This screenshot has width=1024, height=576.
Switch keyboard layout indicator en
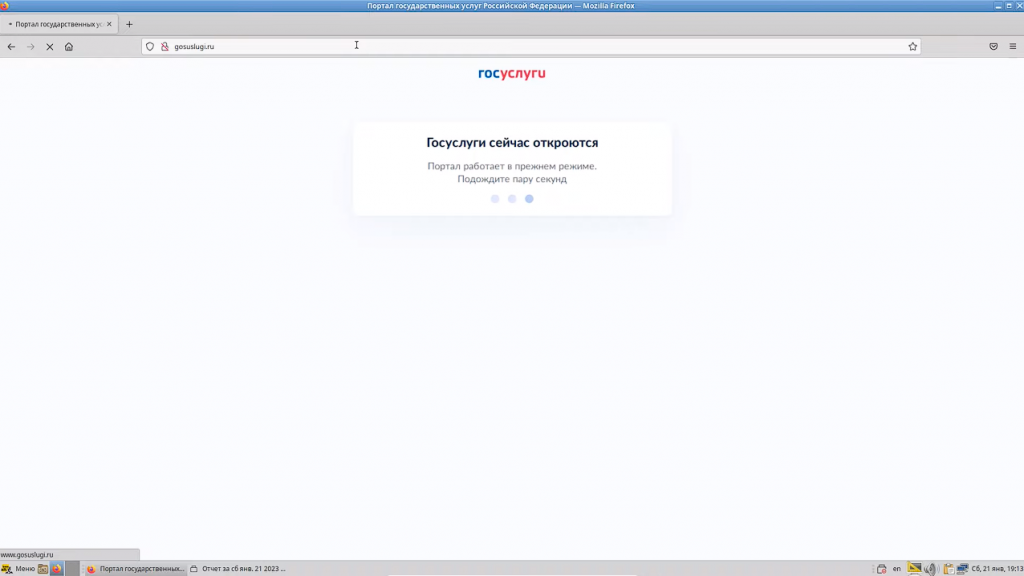[897, 569]
